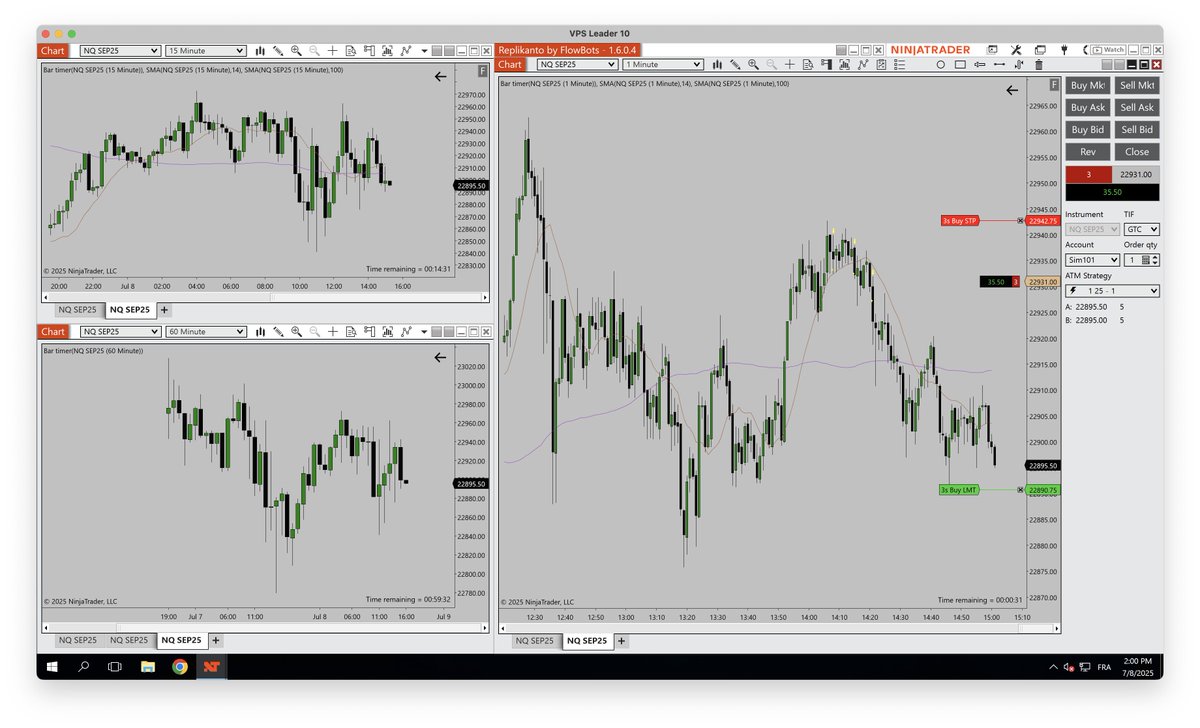Click return arrow in 1 Minute chart
Image resolution: width=1200 pixels, height=728 pixels.
[x=1012, y=90]
